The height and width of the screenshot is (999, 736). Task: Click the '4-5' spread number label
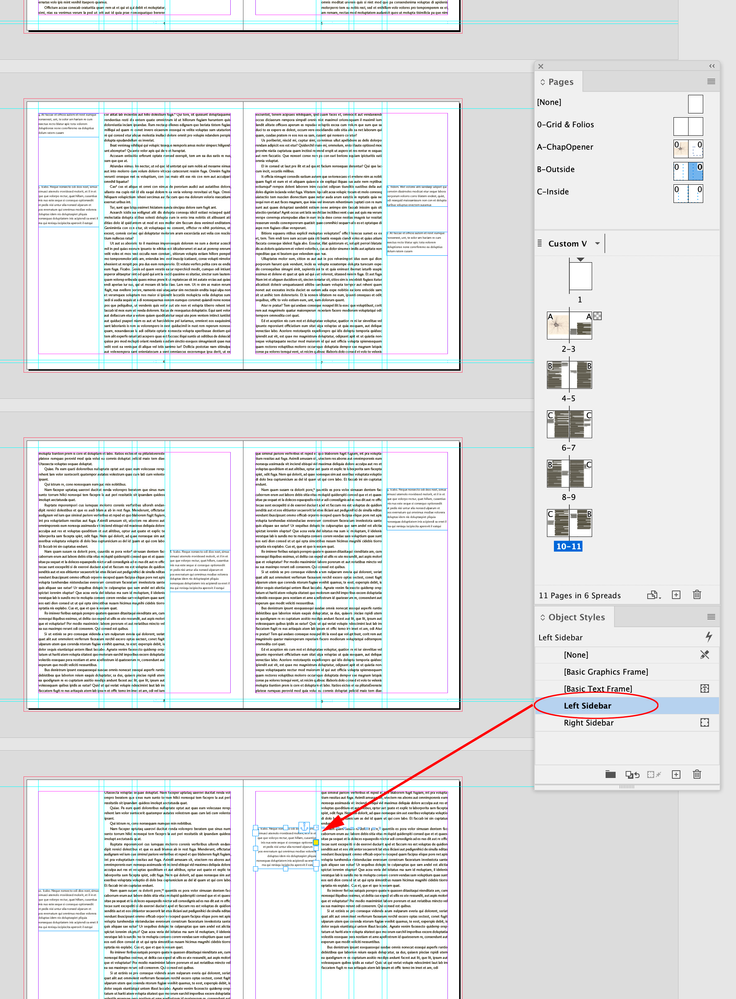coord(568,398)
